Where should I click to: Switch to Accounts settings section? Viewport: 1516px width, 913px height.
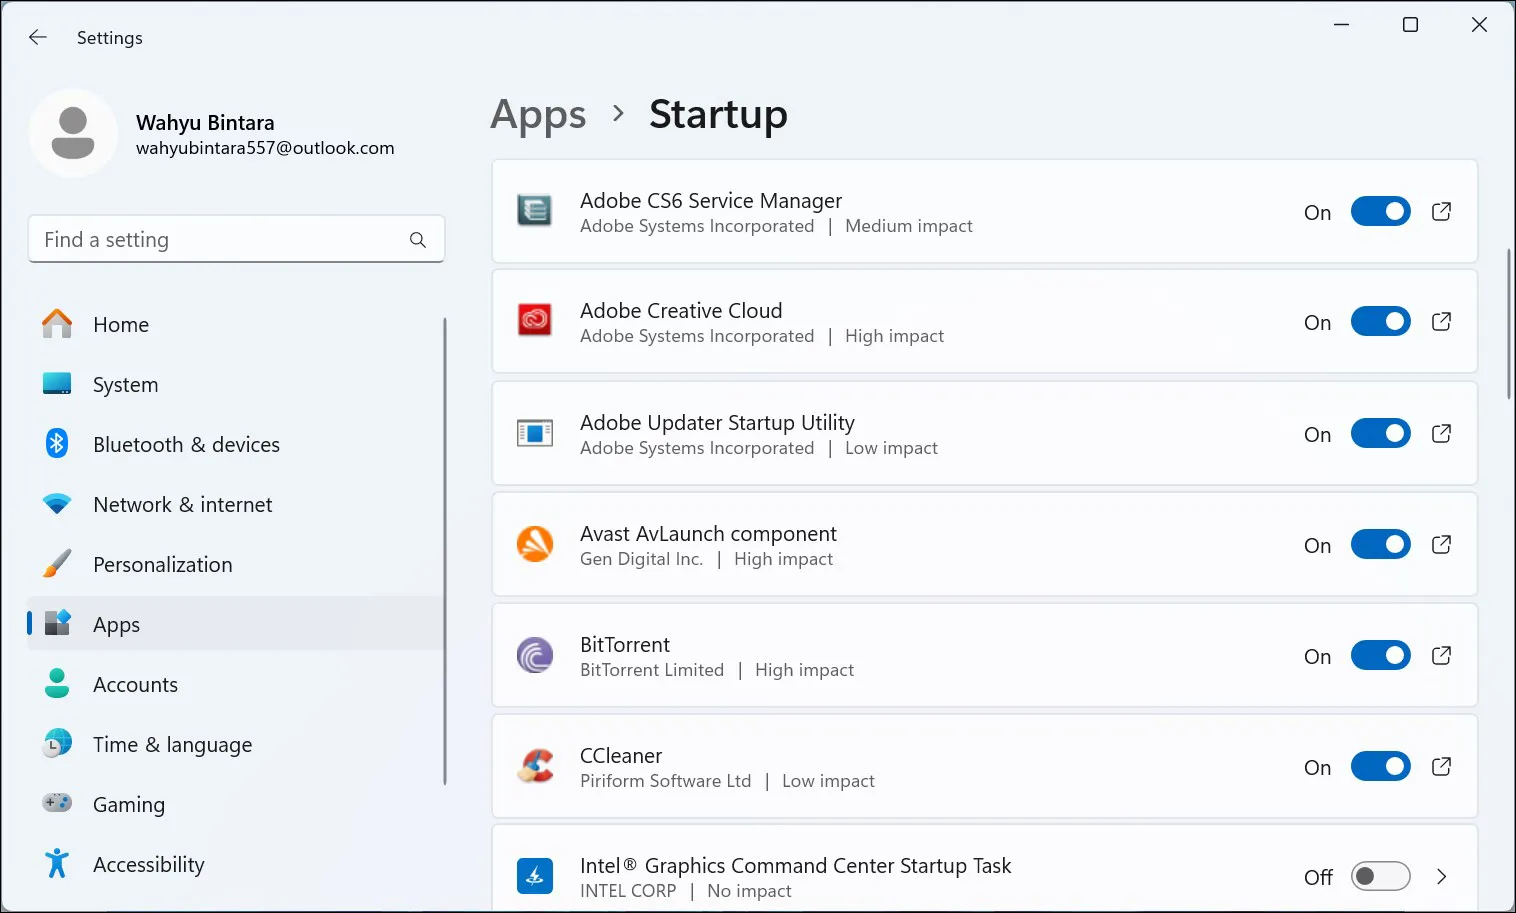tap(135, 684)
